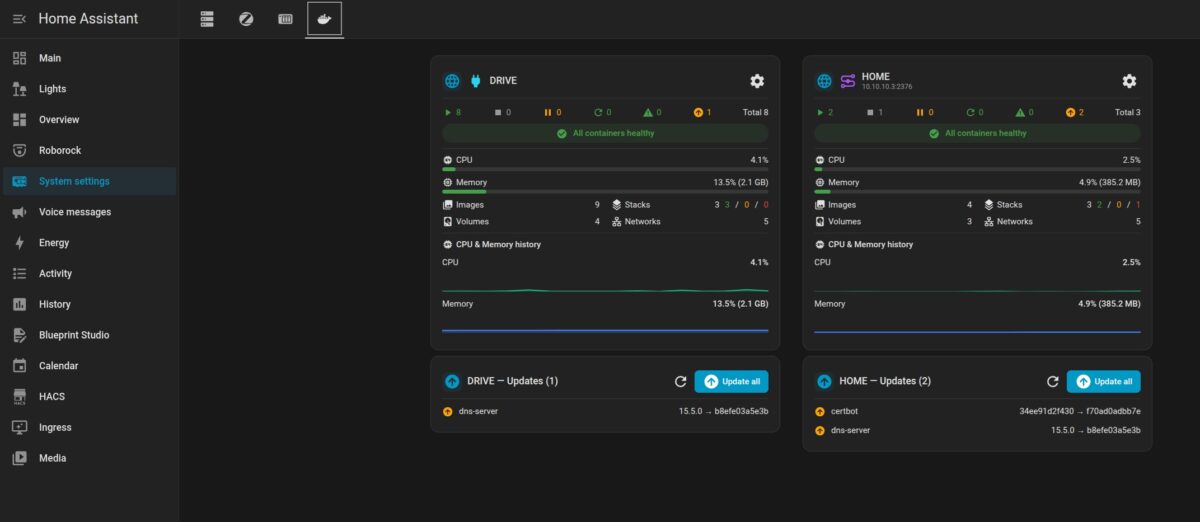Refresh the DRIVE updates list
1200x522 pixels.
point(680,381)
